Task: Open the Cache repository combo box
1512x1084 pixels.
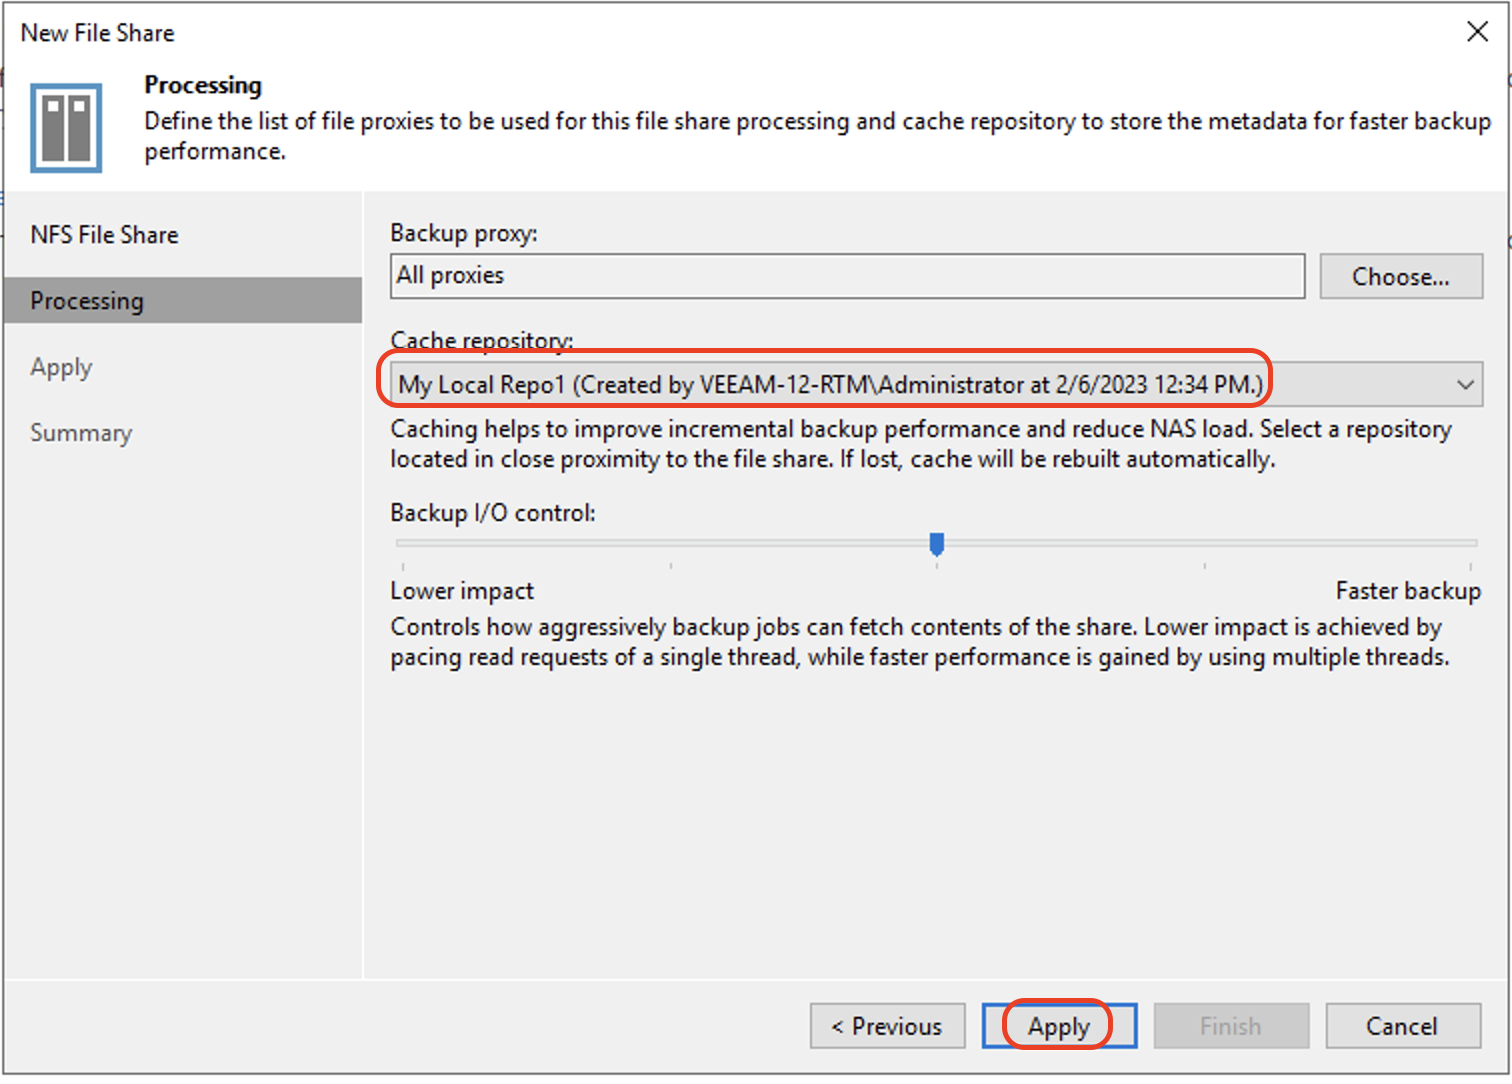Action: [936, 384]
